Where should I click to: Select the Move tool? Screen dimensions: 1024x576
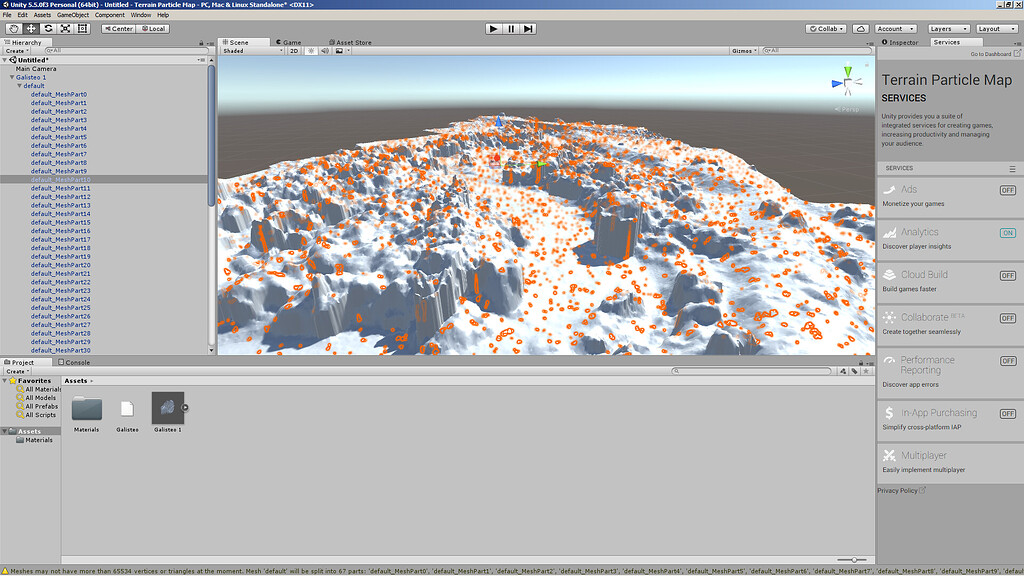click(29, 28)
